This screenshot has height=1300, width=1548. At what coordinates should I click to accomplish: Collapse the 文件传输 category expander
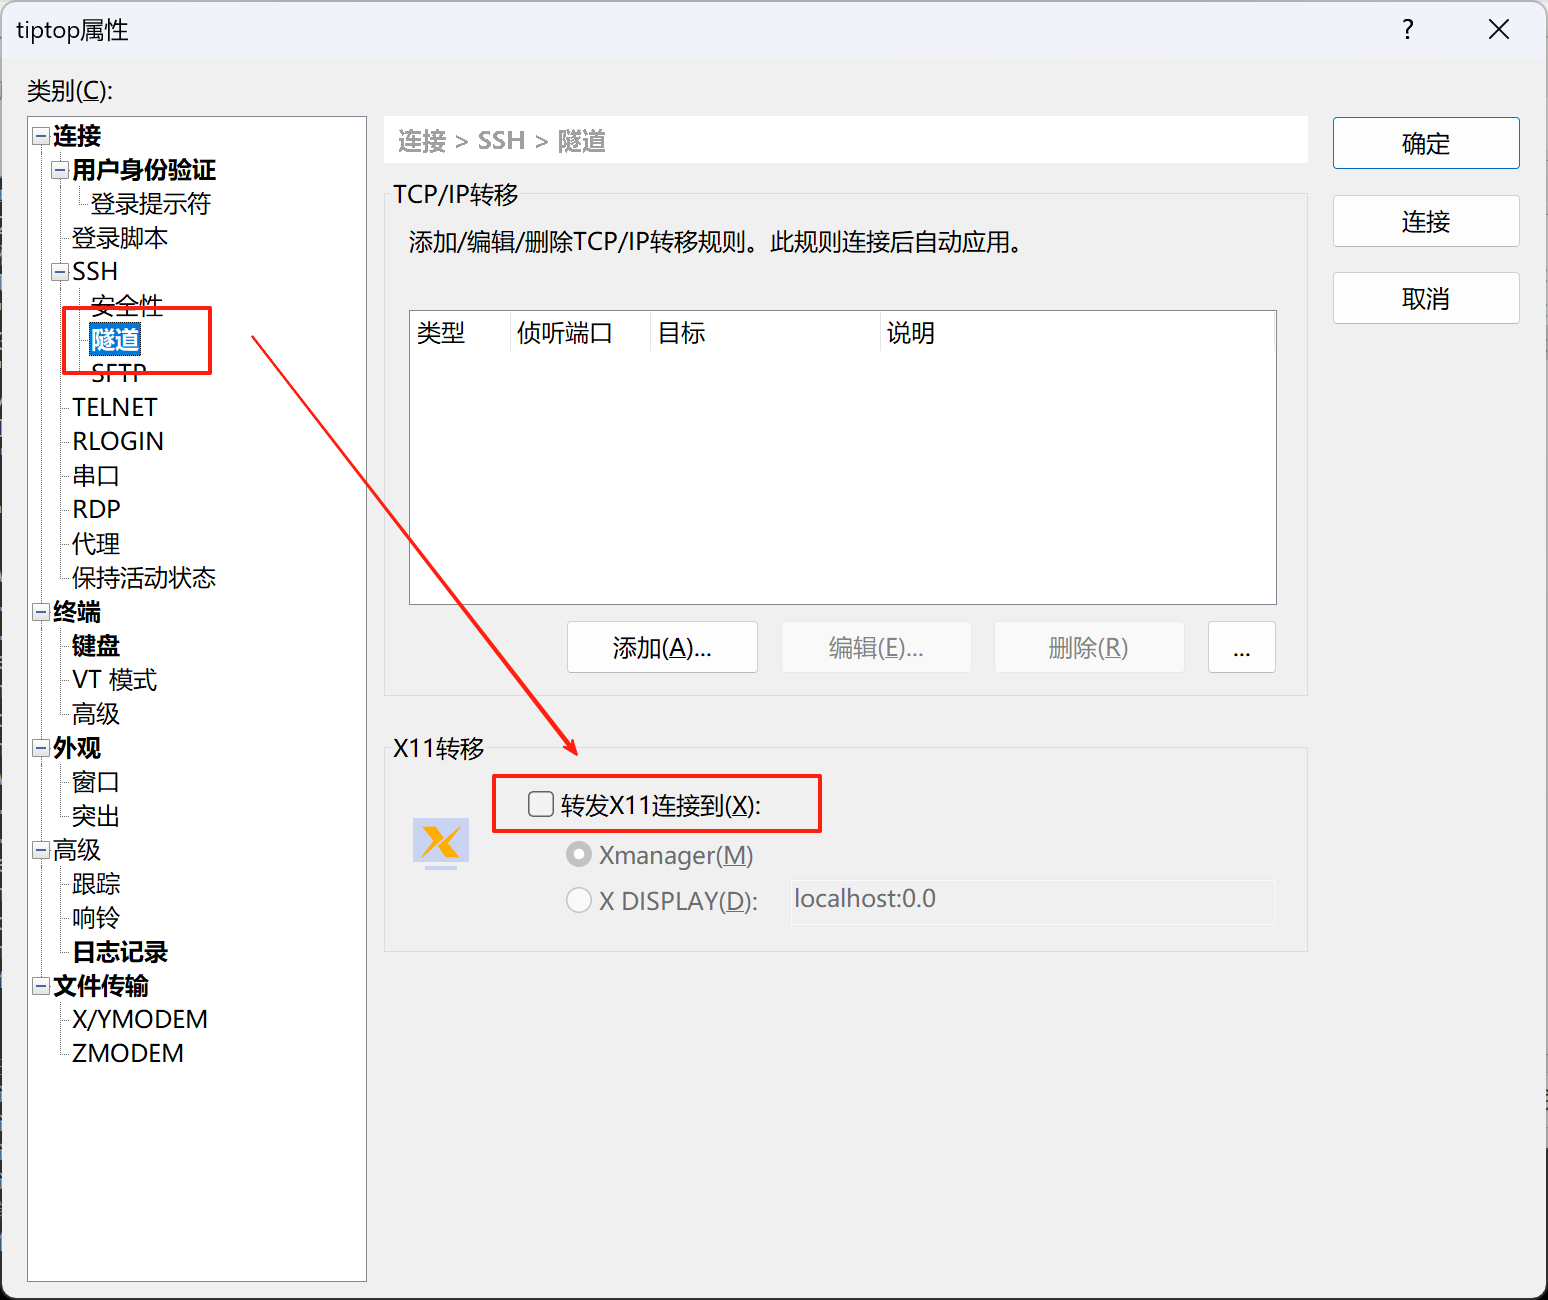point(41,986)
